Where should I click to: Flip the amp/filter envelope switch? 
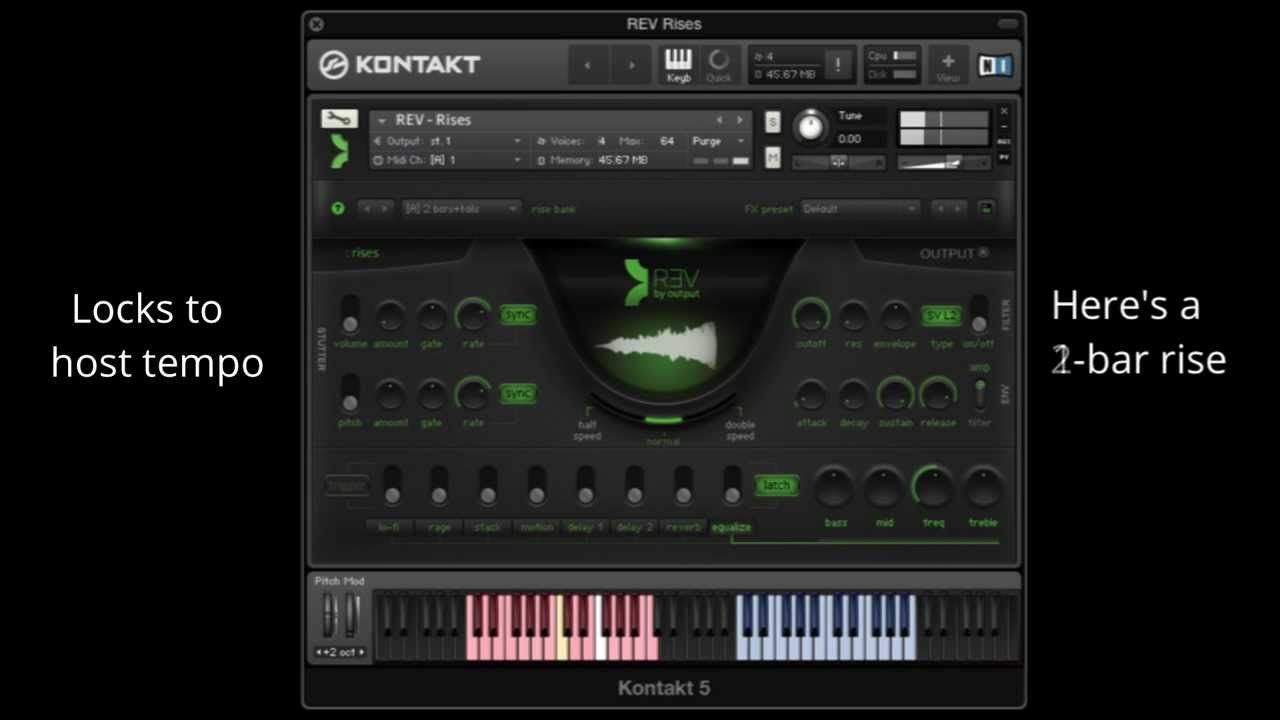(980, 392)
